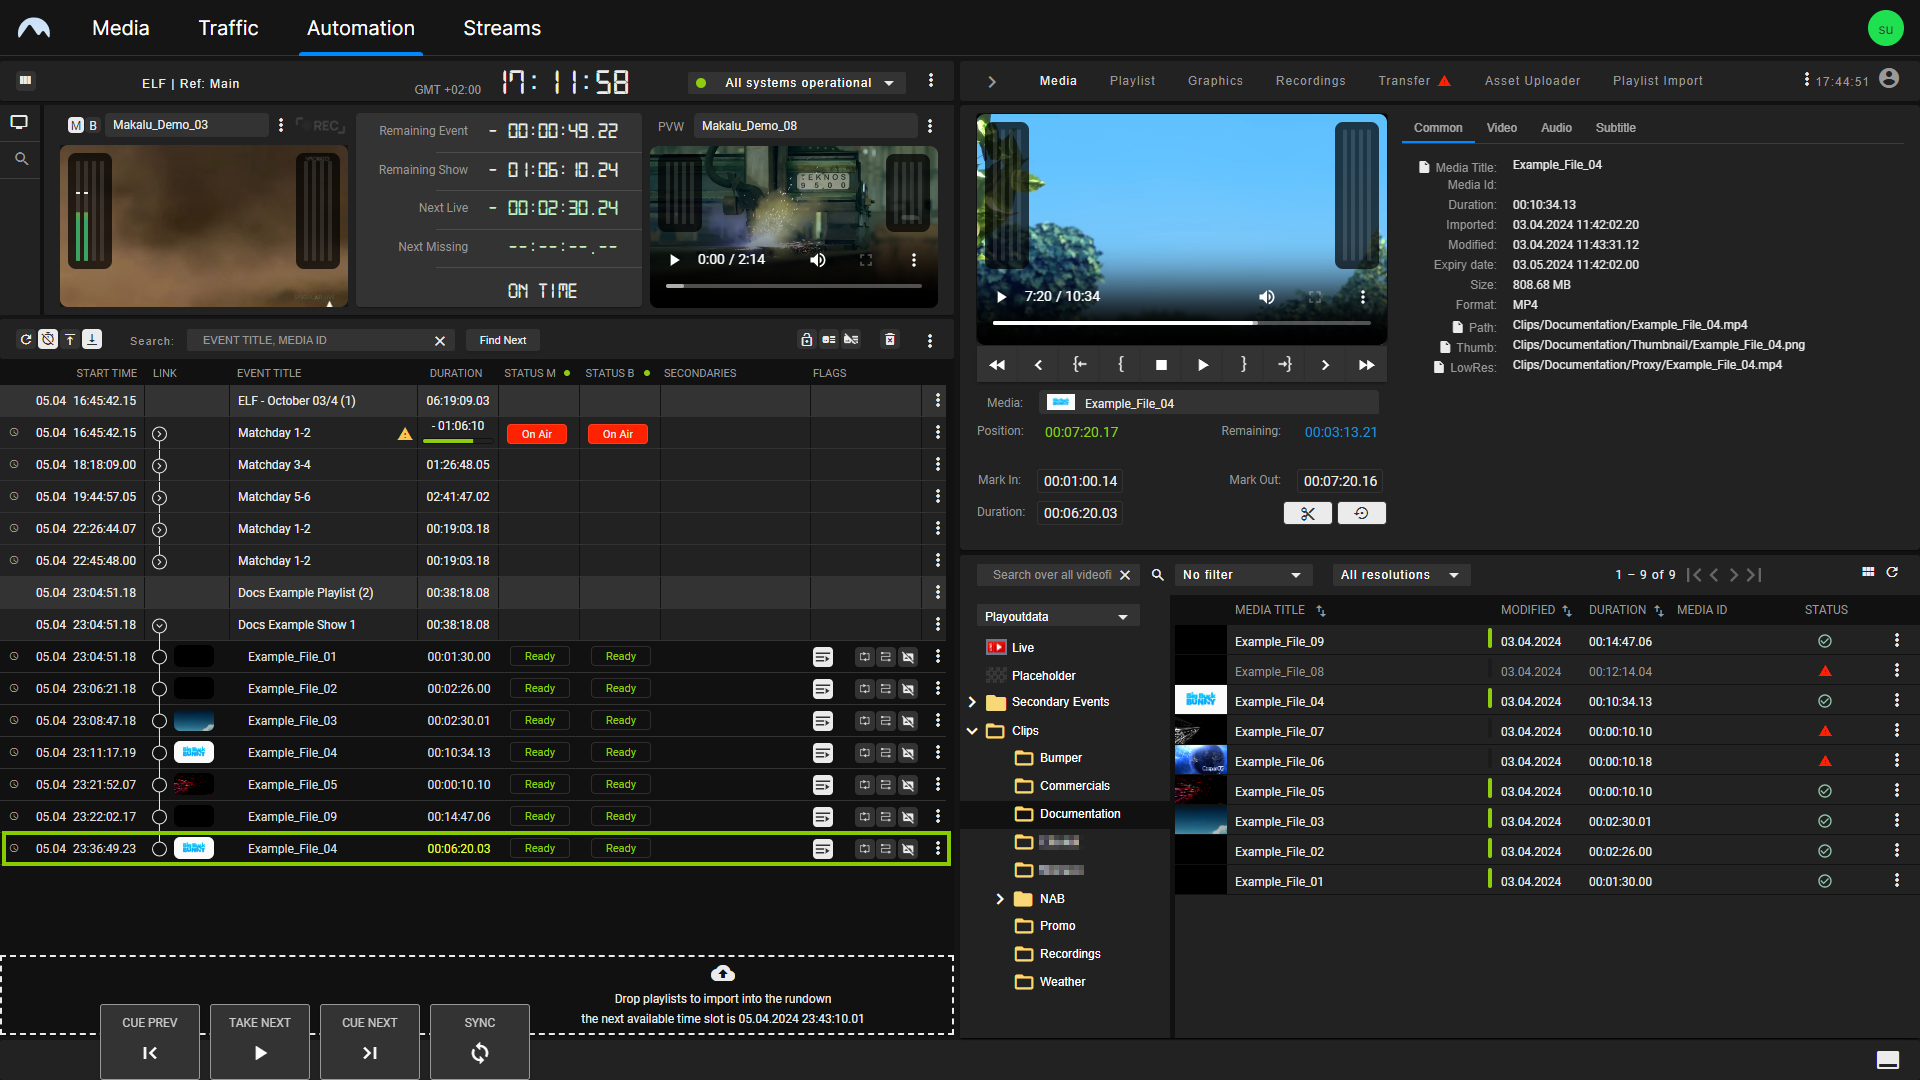Expand the NAB folder

click(x=1000, y=899)
